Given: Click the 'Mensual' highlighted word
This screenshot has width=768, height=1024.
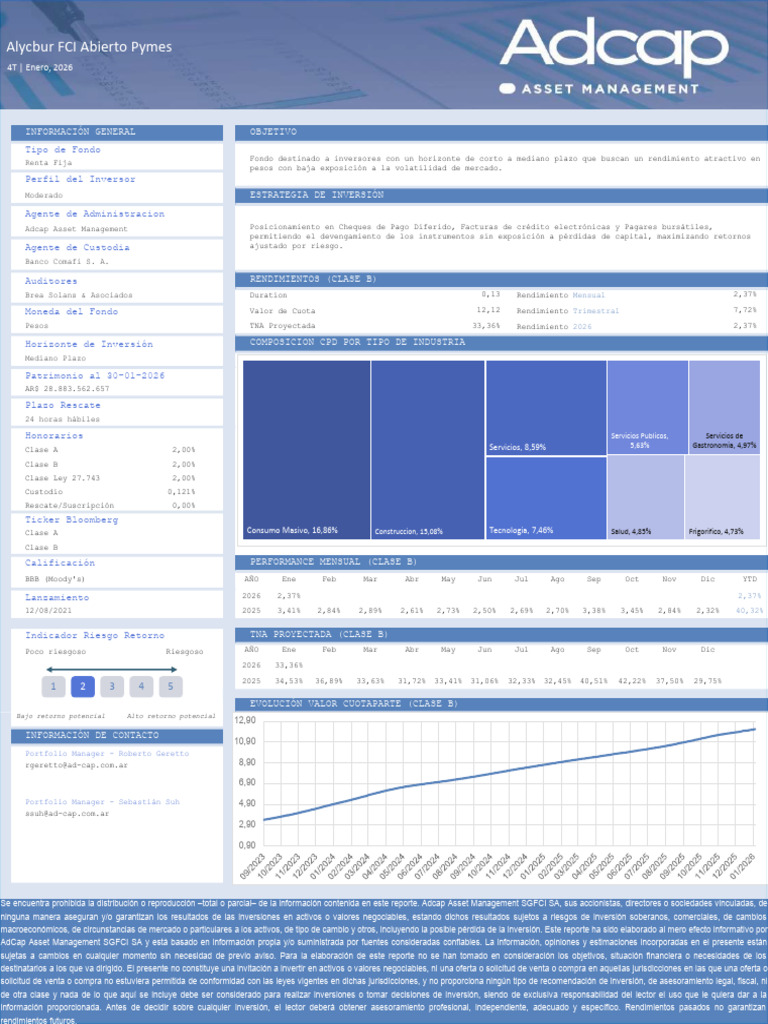Looking at the screenshot, I should point(588,295).
